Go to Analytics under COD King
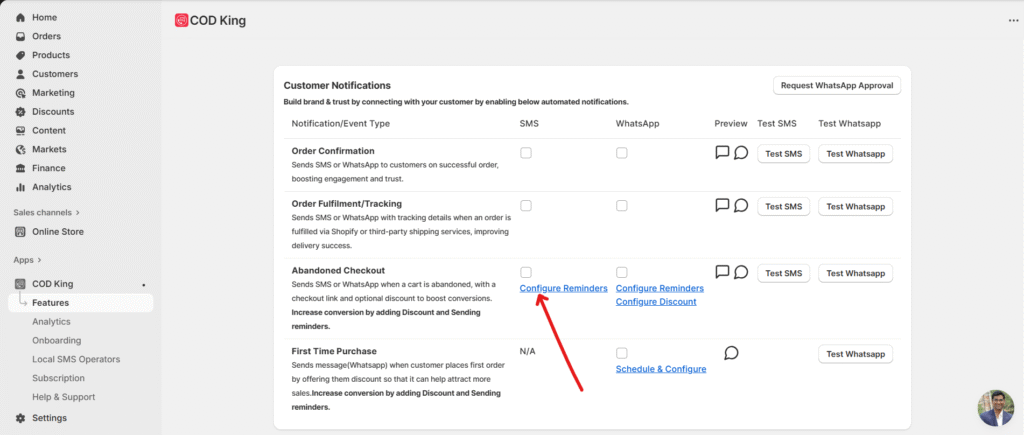Screen dimensions: 1024x435 51,322
